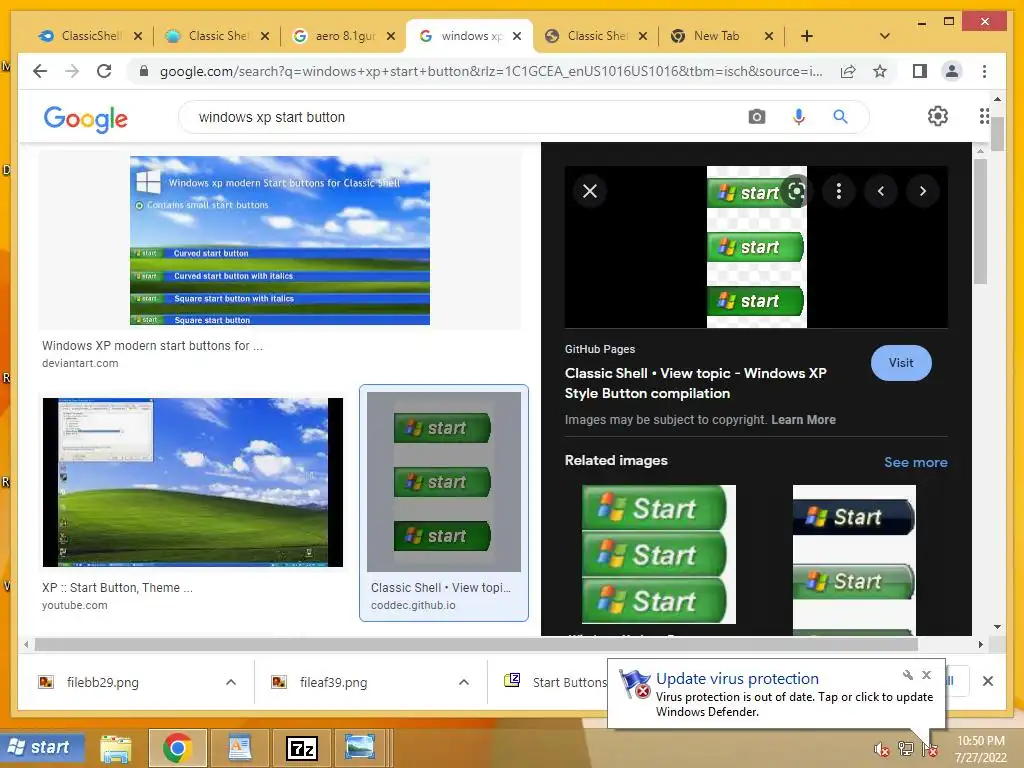Click the preview panel vertical scrollbar
Viewport: 1024px width, 768px height.
click(x=980, y=222)
